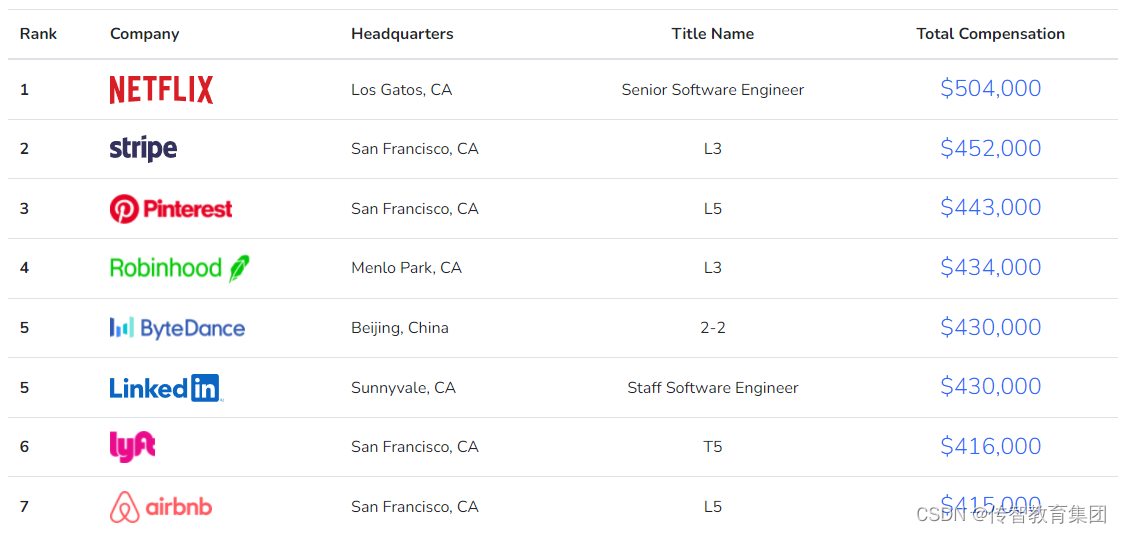1121x533 pixels.
Task: Select the $434,000 compensation amount
Action: tap(991, 267)
